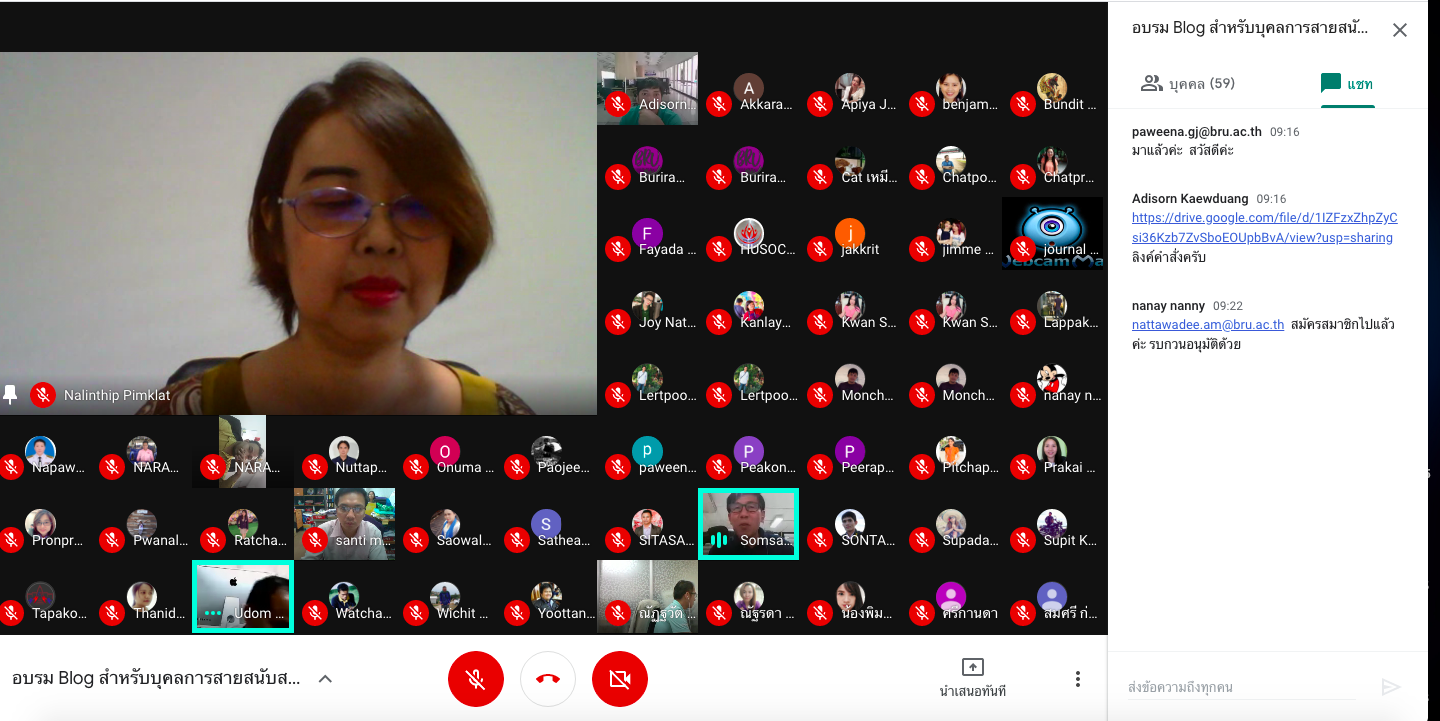Image resolution: width=1440 pixels, height=721 pixels.
Task: Click the name Nuttap in the grid
Action: (x=362, y=467)
